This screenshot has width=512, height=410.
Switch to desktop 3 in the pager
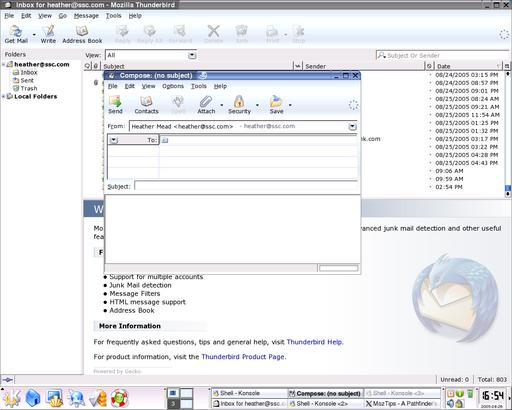pyautogui.click(x=173, y=404)
